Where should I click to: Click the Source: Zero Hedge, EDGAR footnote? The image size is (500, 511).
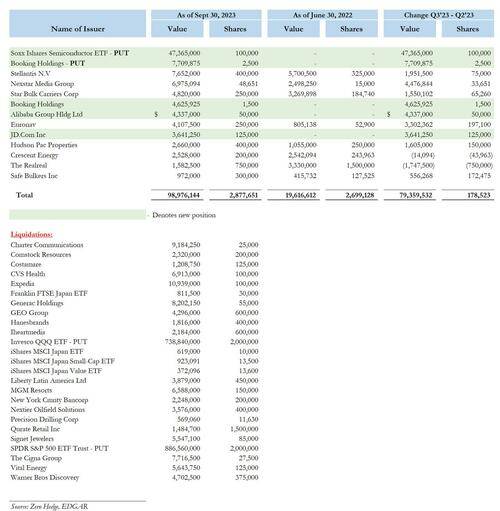point(49,506)
